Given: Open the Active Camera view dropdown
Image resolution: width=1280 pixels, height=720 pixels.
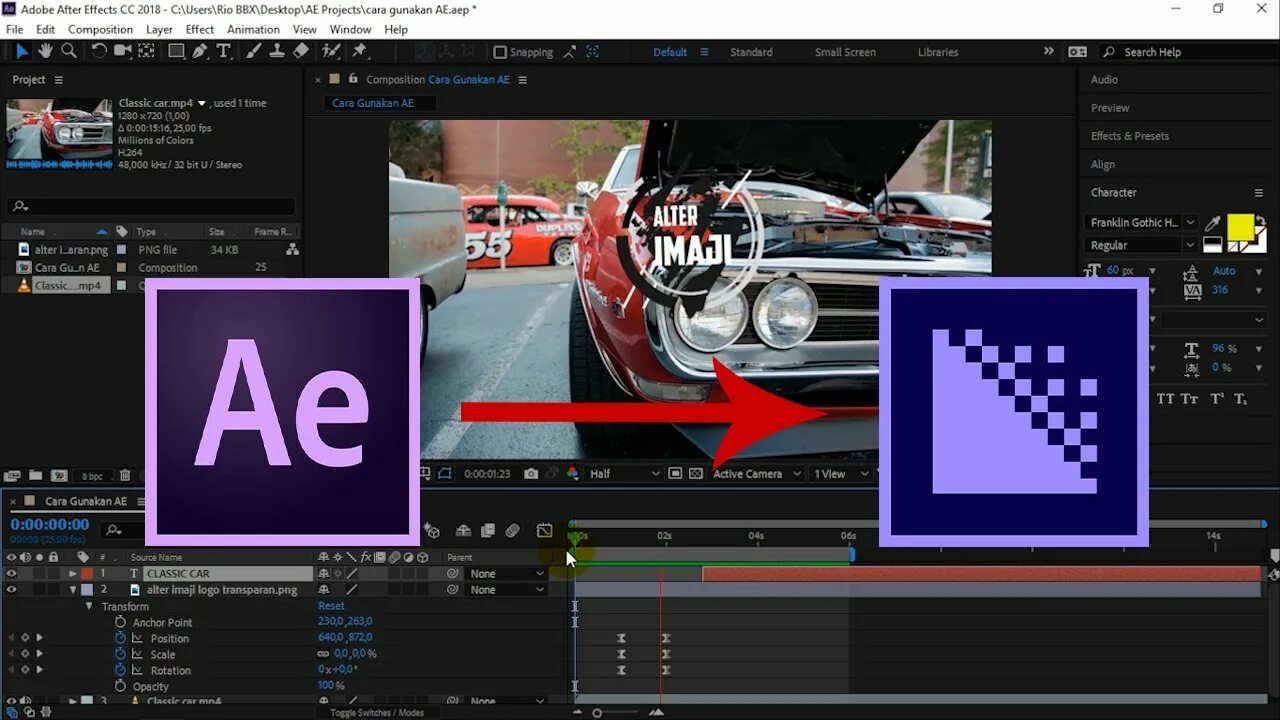Looking at the screenshot, I should [x=757, y=474].
